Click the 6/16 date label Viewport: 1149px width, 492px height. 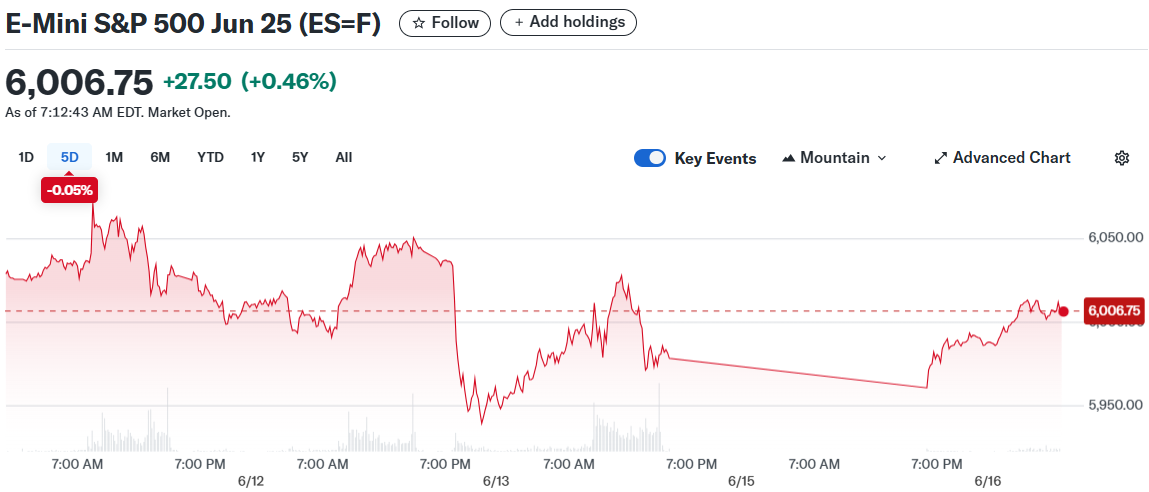(986, 481)
